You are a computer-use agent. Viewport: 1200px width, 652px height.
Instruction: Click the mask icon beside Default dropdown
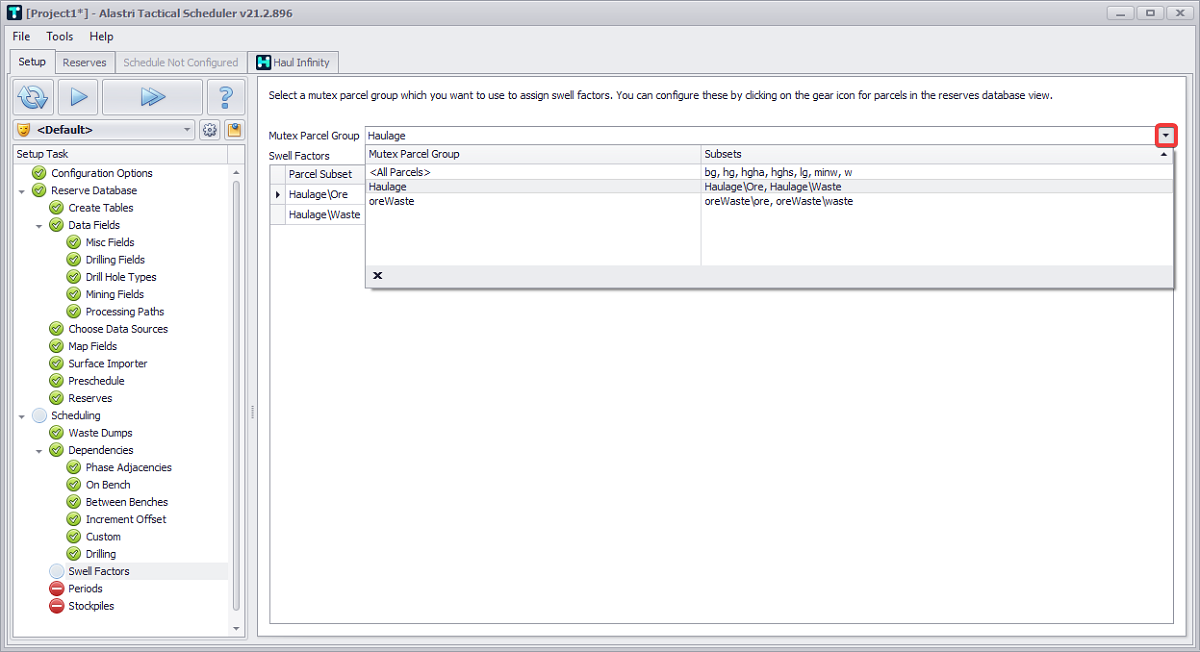24,130
